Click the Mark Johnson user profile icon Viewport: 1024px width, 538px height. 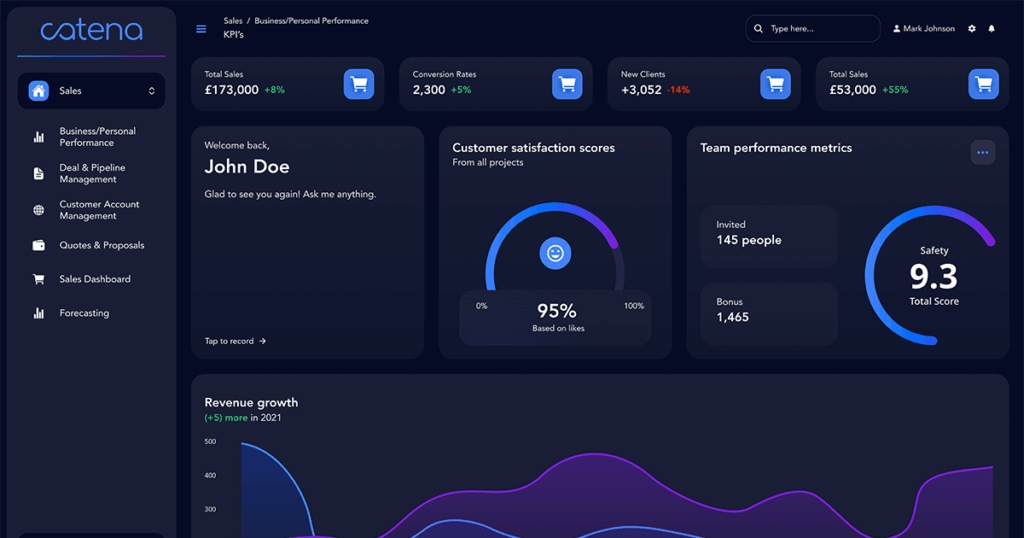897,29
